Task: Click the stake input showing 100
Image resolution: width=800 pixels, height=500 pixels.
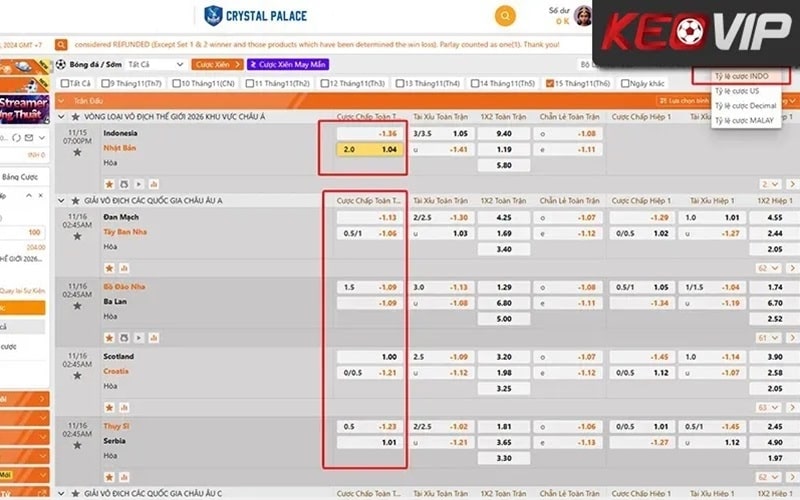Action: (x=23, y=232)
